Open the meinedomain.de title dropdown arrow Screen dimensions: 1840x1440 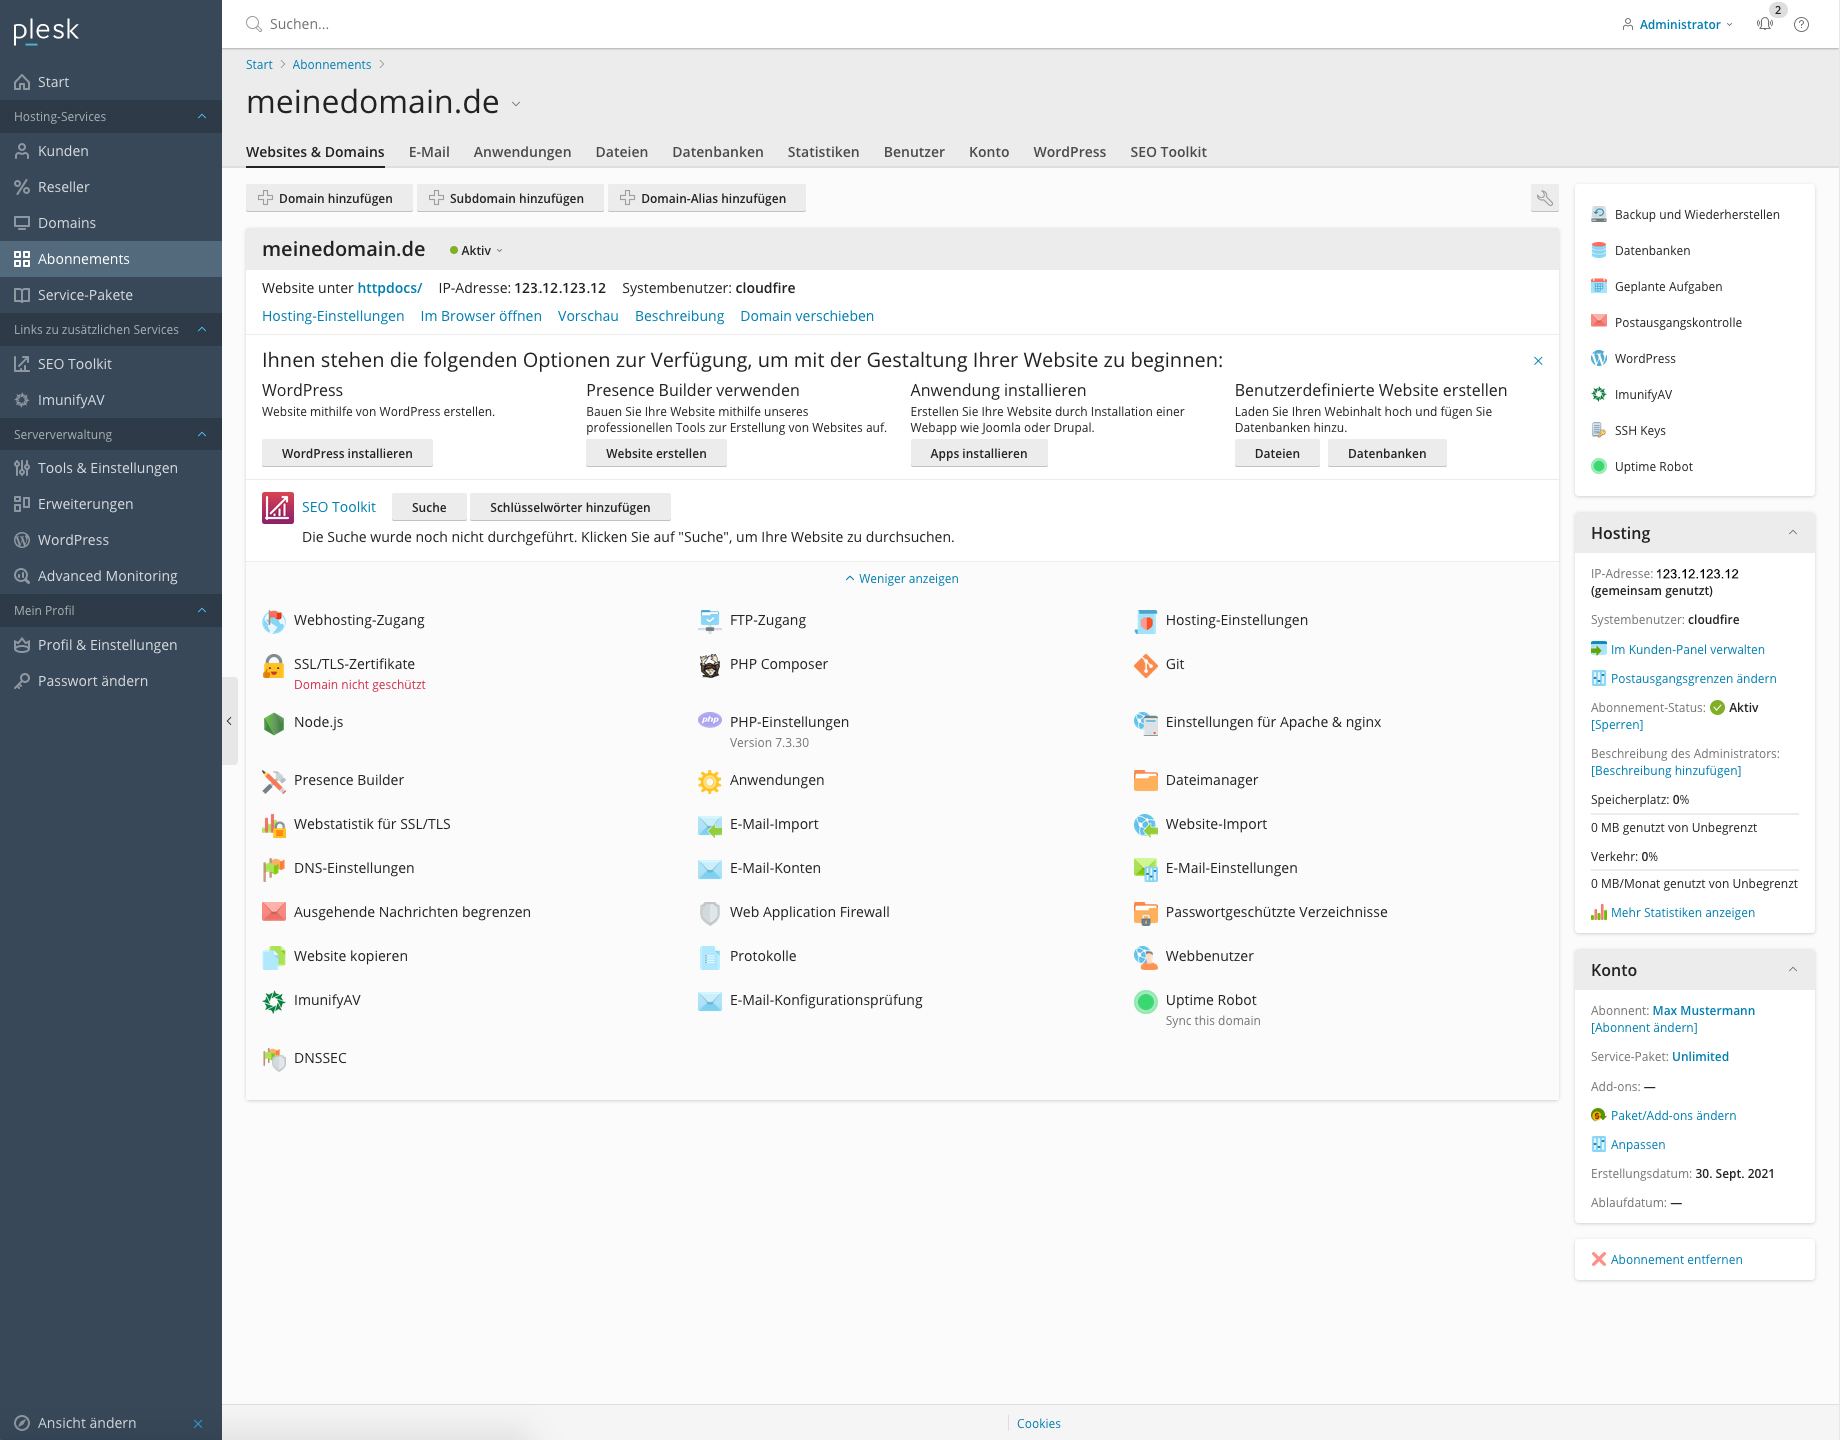(516, 104)
